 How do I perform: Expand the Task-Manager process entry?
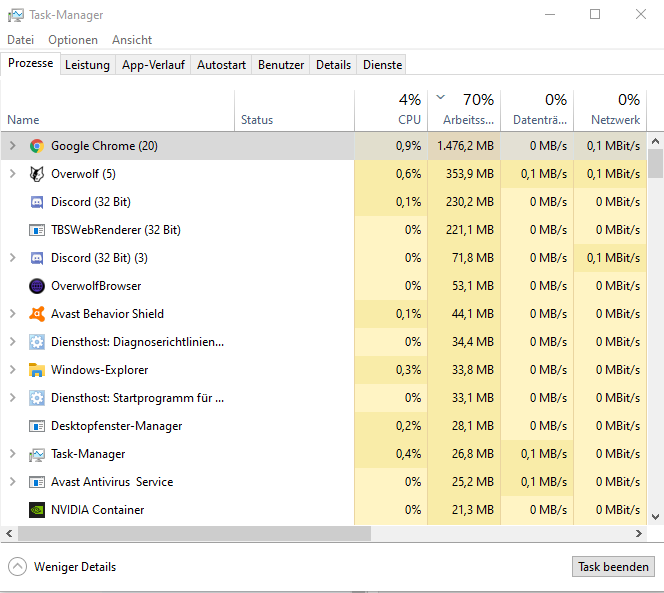[x=13, y=454]
